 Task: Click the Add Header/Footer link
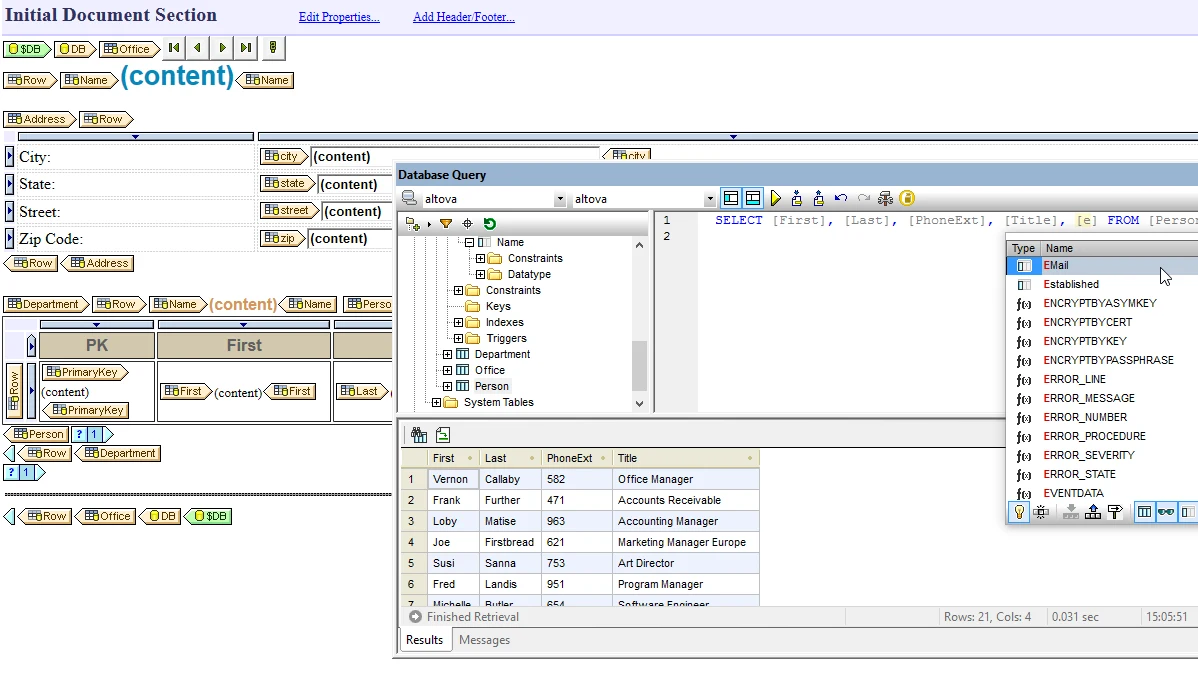point(464,17)
